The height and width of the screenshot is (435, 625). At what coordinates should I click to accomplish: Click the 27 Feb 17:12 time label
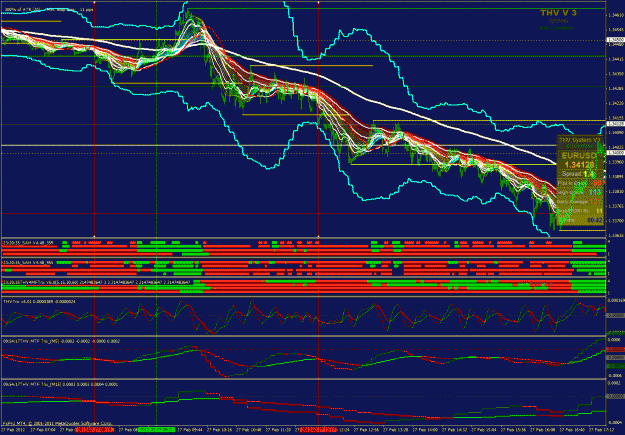[x=602, y=430]
